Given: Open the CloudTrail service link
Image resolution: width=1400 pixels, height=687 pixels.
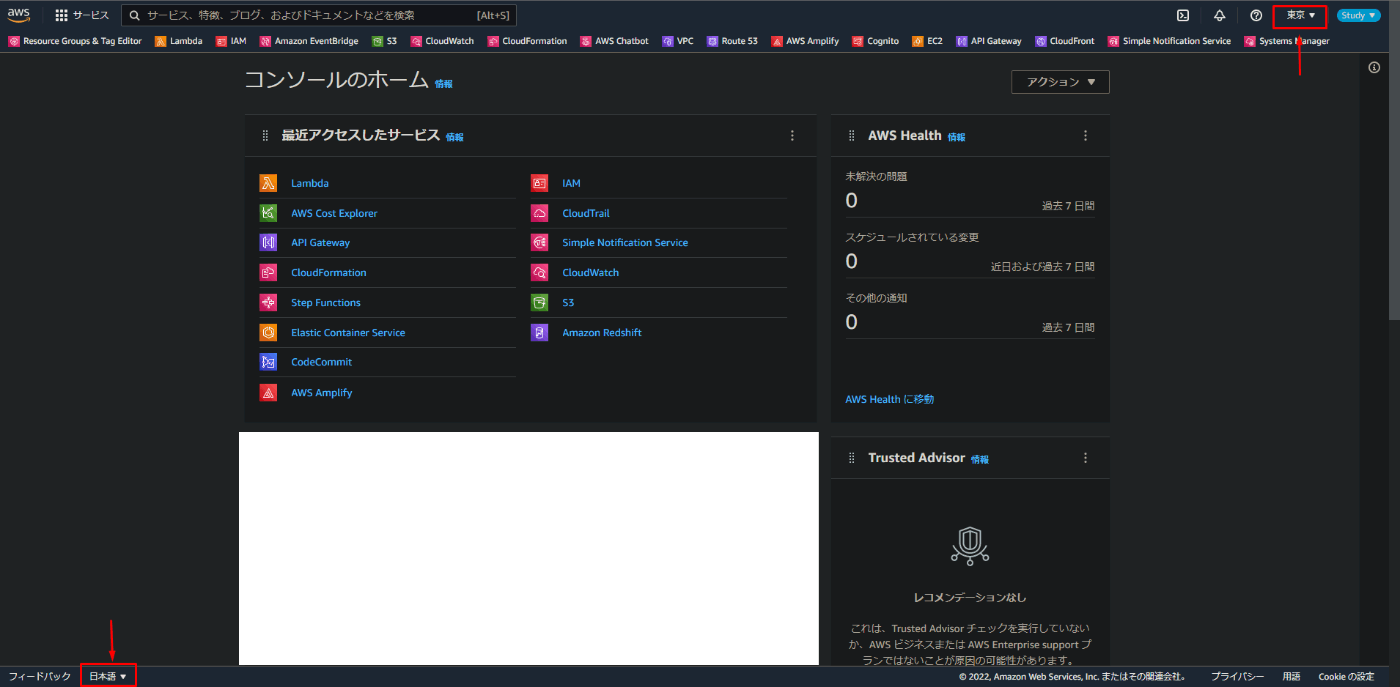Looking at the screenshot, I should click(586, 213).
